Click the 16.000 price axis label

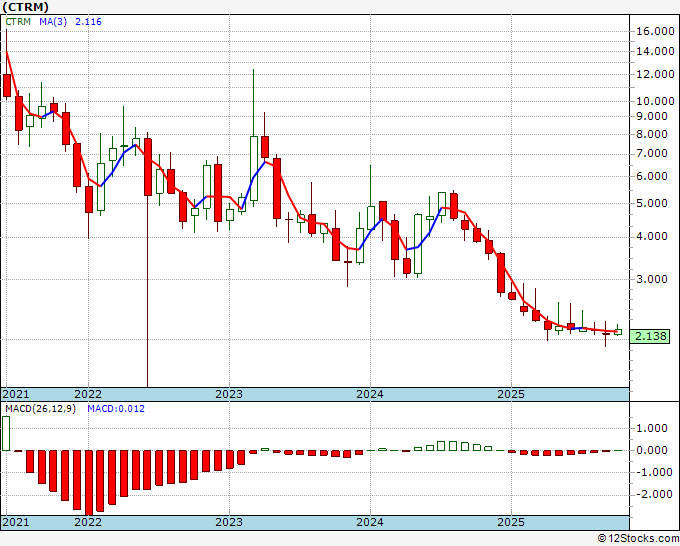pyautogui.click(x=655, y=31)
